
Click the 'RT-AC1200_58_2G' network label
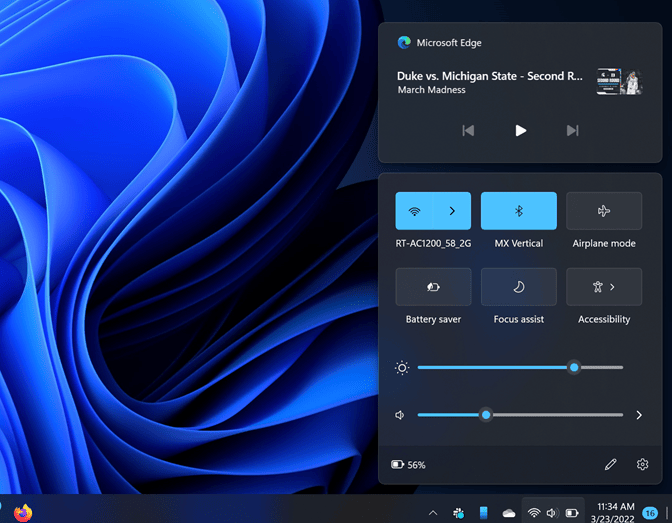point(433,243)
